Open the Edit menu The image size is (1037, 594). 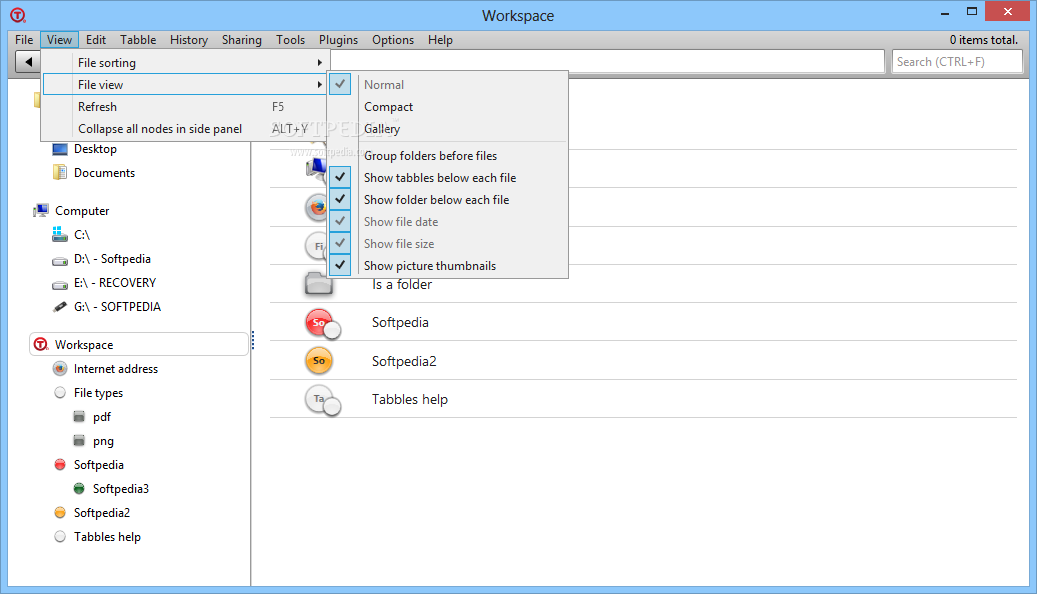pos(96,40)
